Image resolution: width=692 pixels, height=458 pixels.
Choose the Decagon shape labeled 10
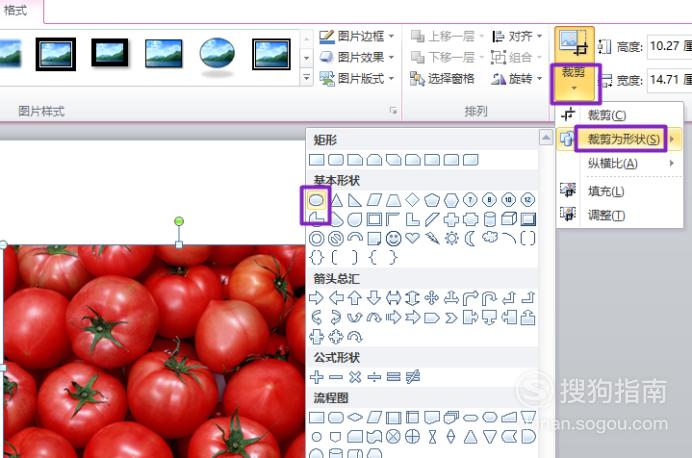click(x=508, y=200)
